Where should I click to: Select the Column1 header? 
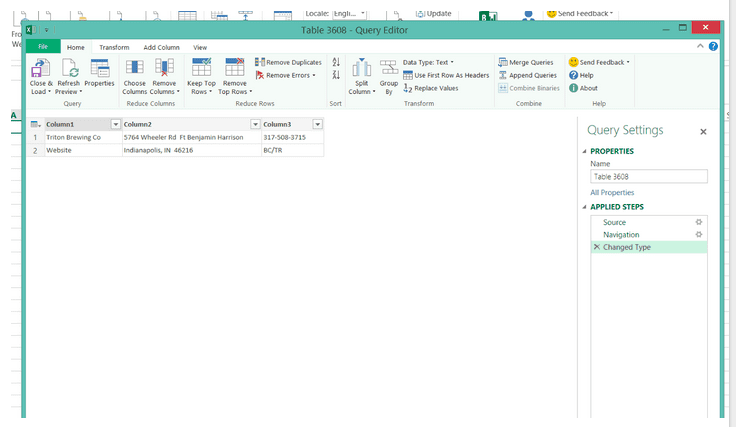coord(78,124)
